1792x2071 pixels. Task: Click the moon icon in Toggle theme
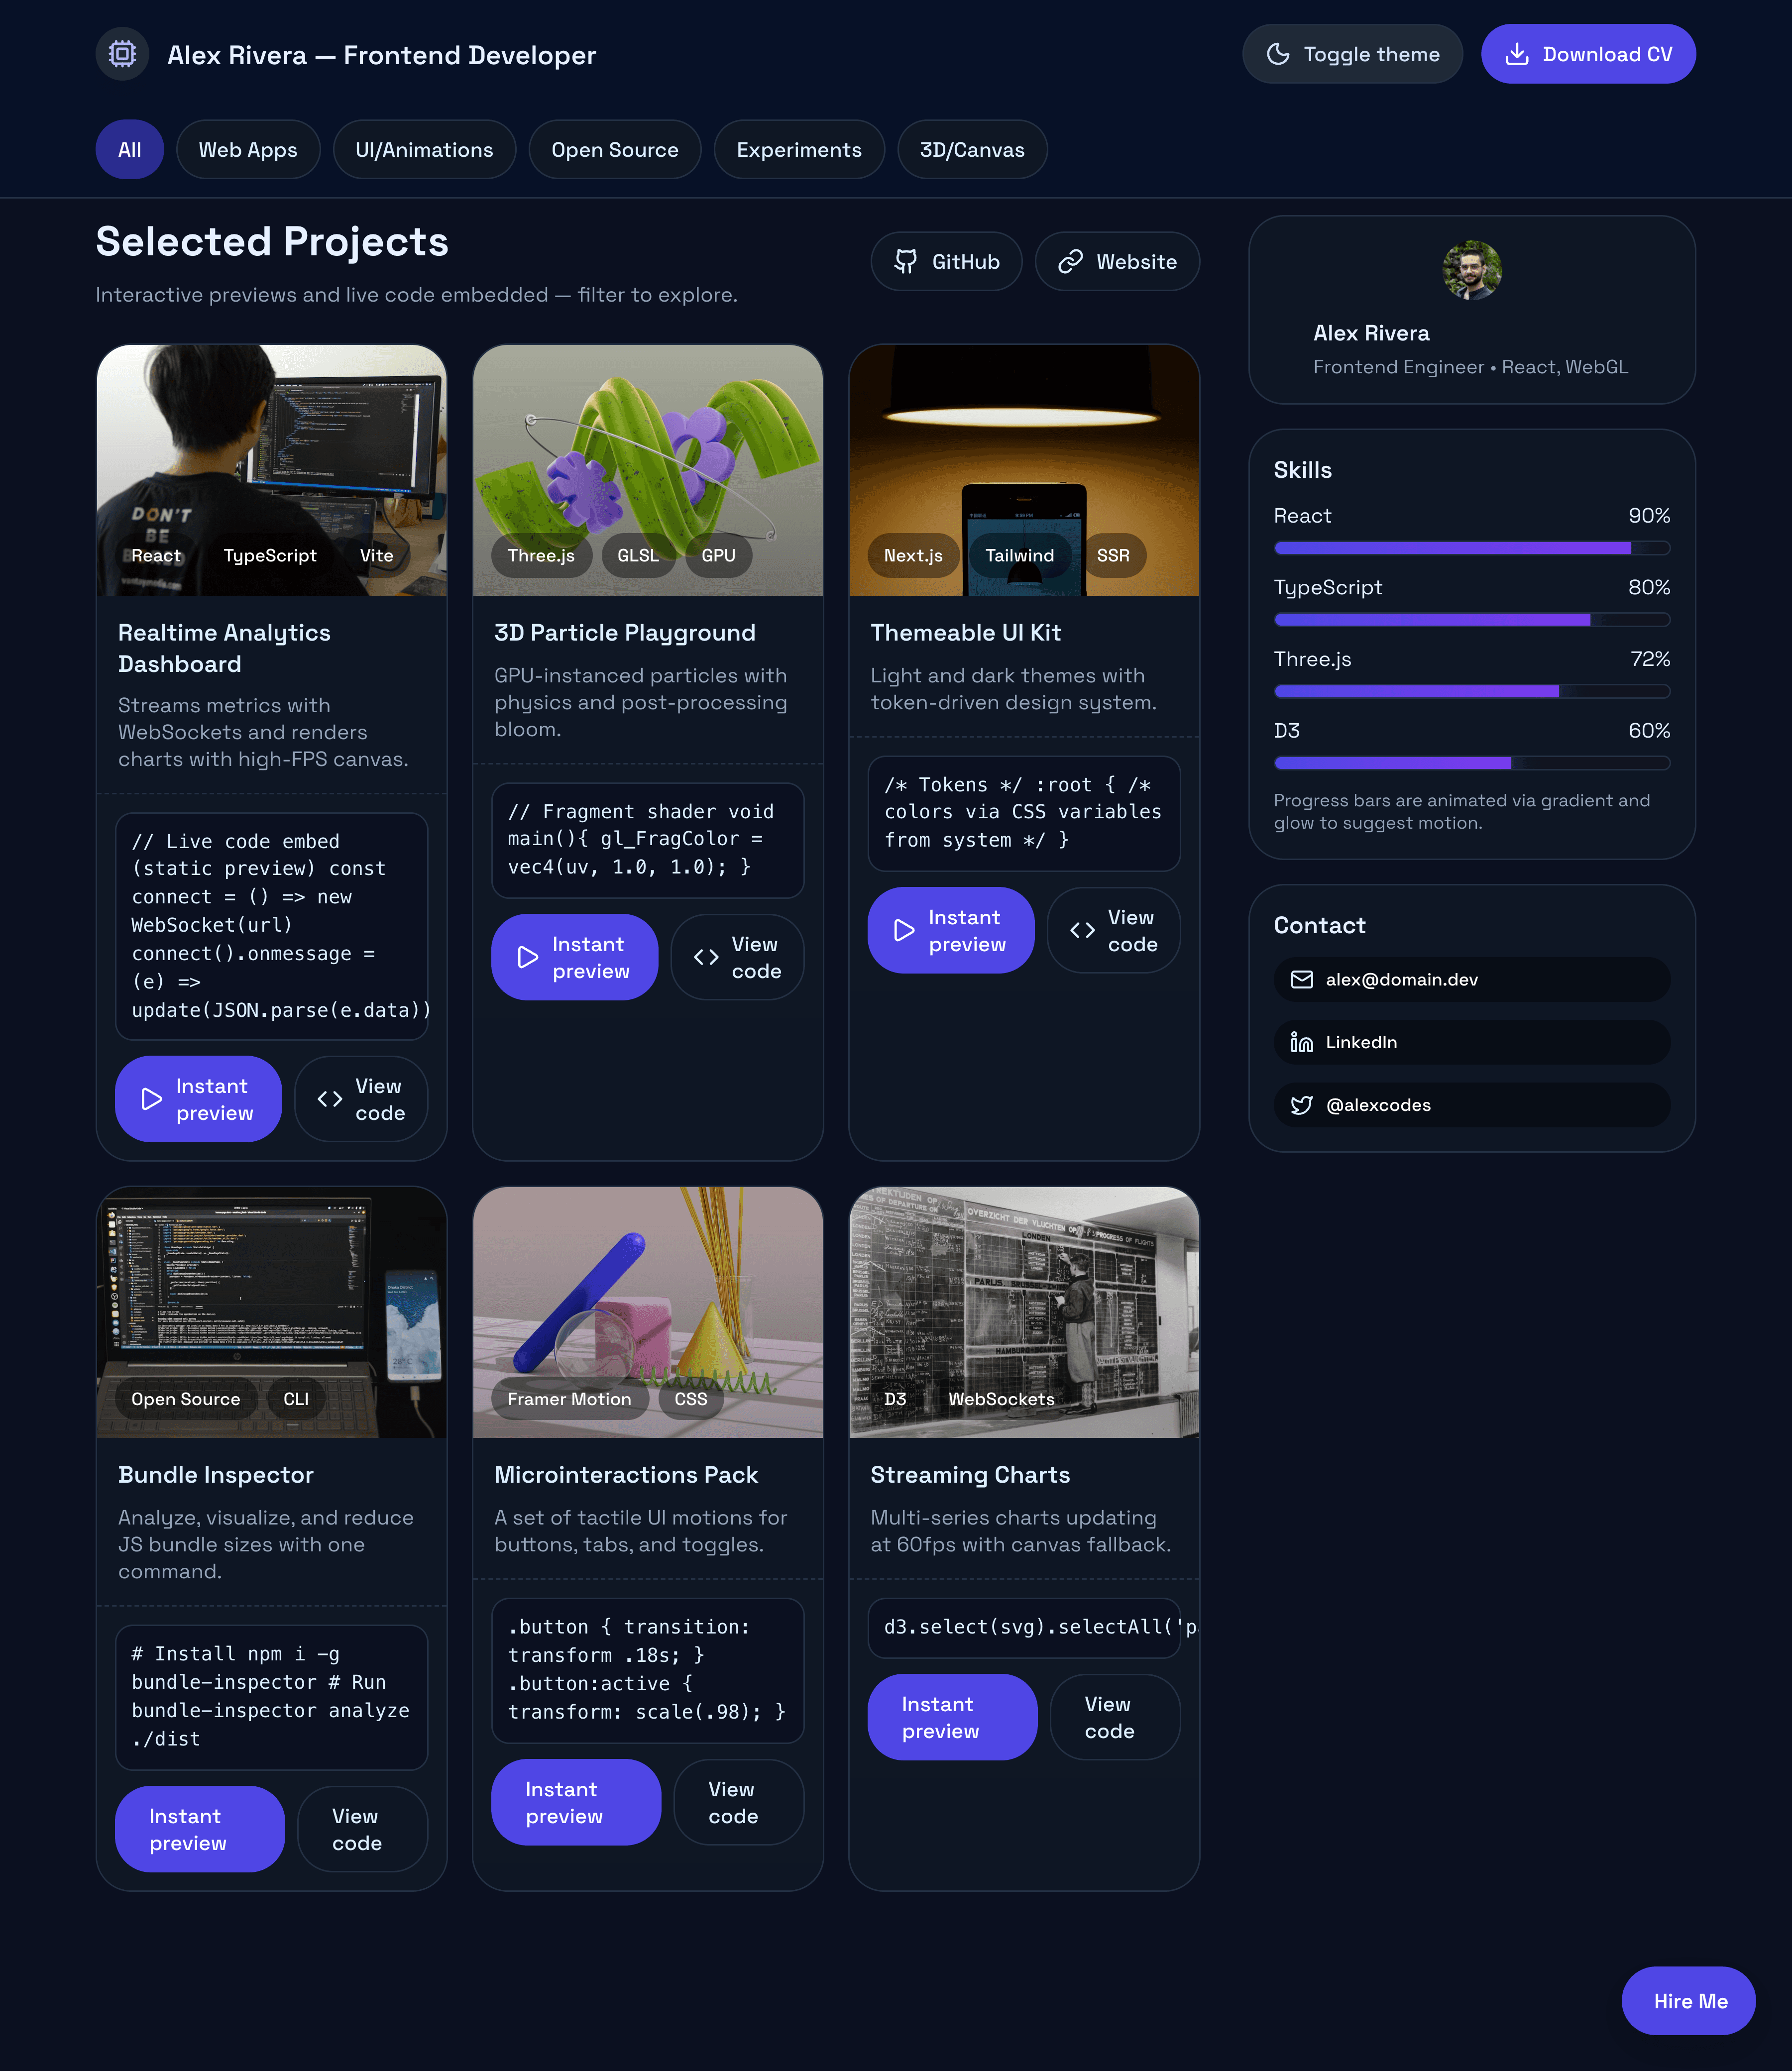pyautogui.click(x=1278, y=54)
